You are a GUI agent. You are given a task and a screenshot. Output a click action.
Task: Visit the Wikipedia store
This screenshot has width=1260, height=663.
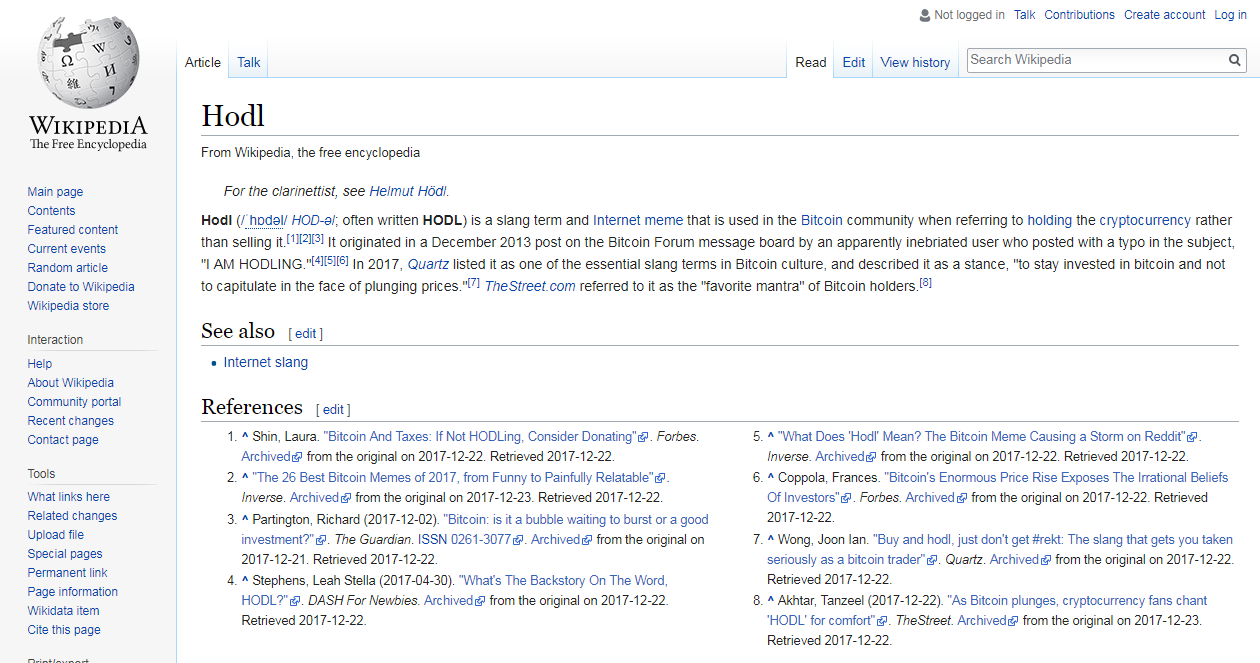tap(69, 306)
